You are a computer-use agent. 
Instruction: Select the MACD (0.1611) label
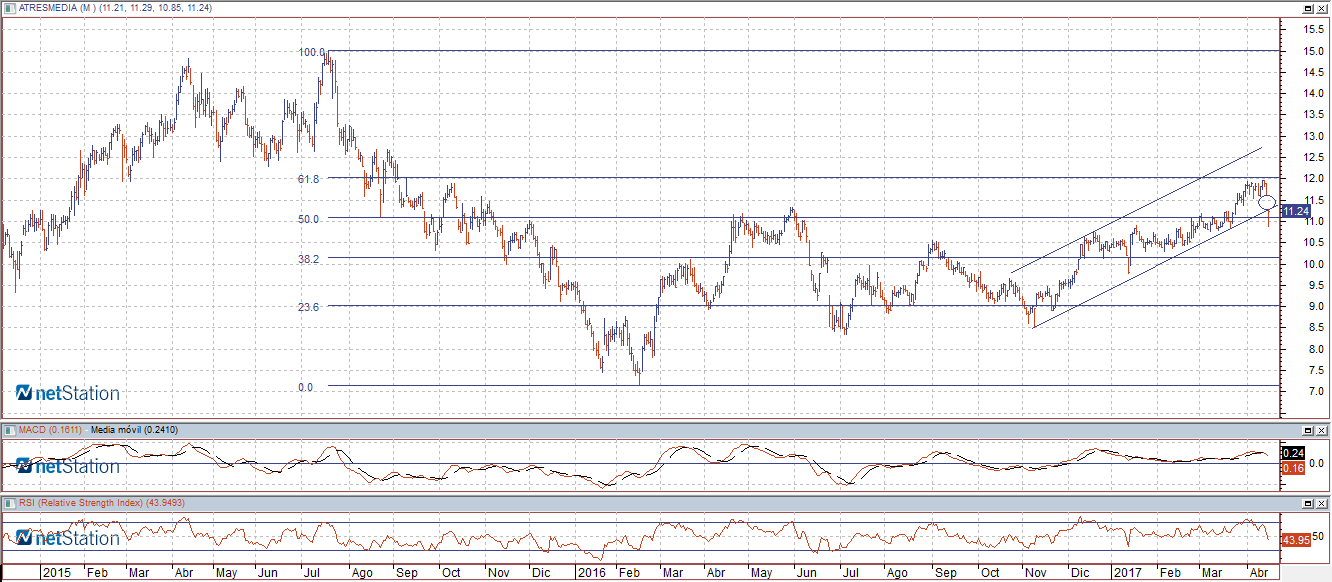click(x=51, y=430)
